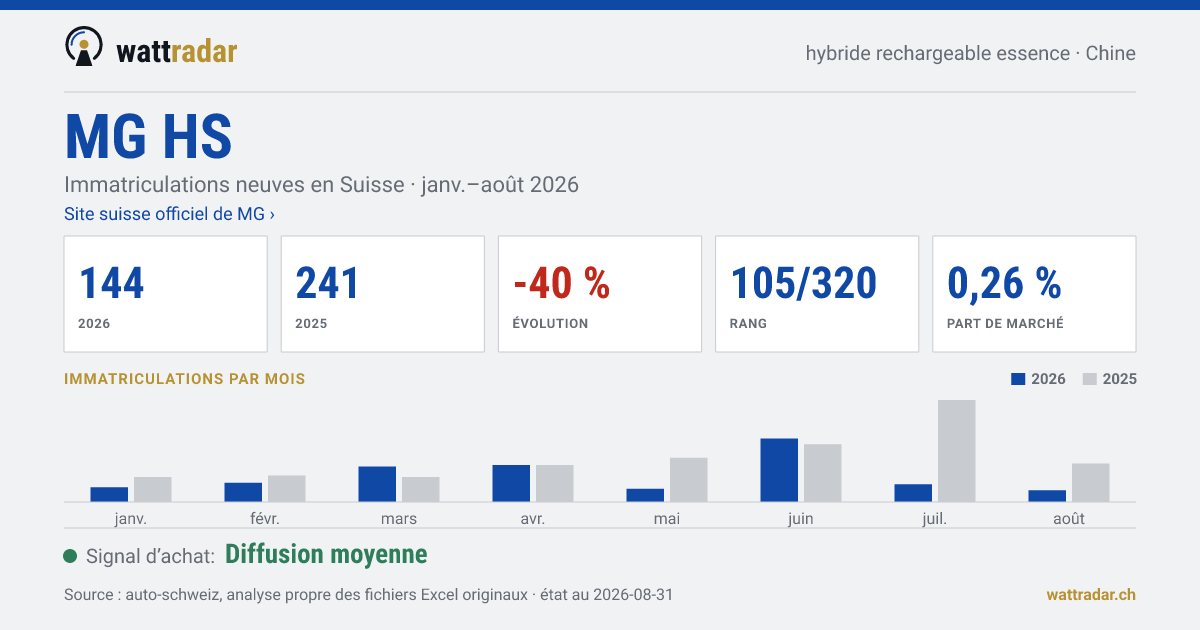The image size is (1200, 630).
Task: Click the source line mentioning auto-schweiz
Action: [x=368, y=594]
